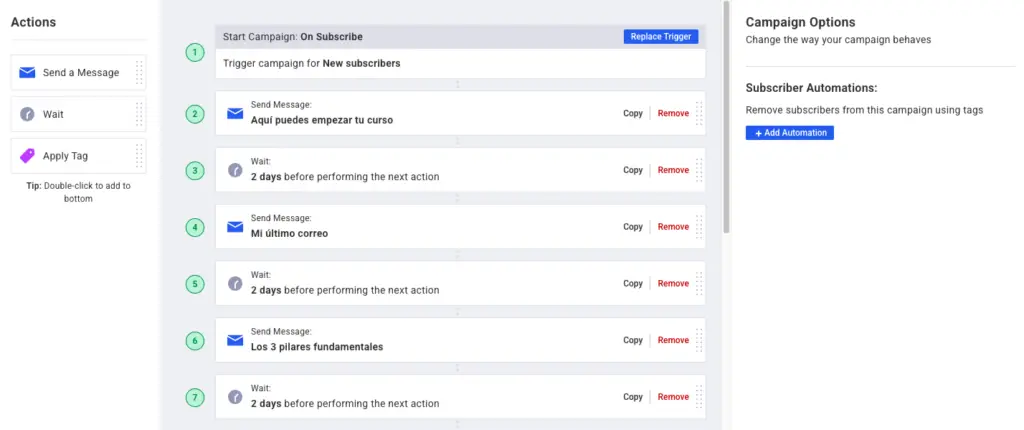
Task: Remove the 'Mi último correo' message step
Action: tap(673, 227)
